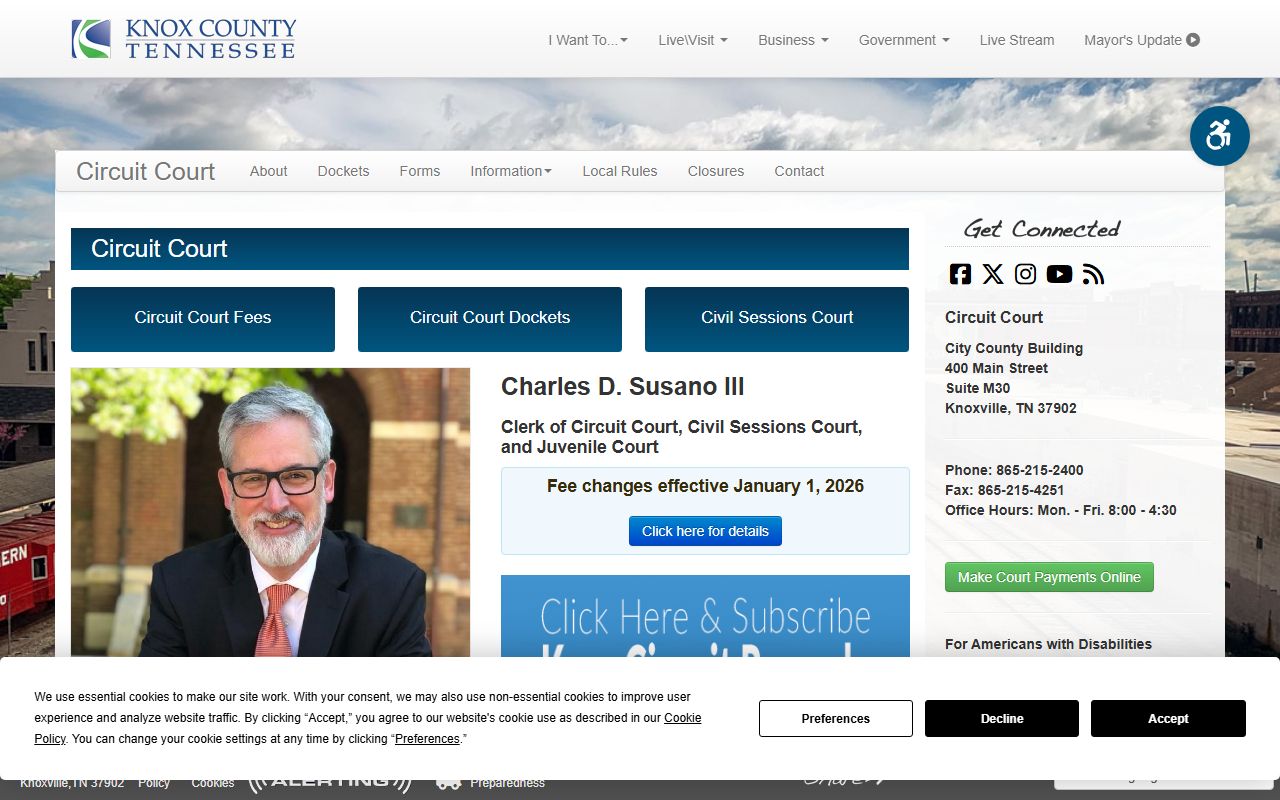The height and width of the screenshot is (800, 1280).
Task: Click the Mayor's Update play icon
Action: 1193,40
